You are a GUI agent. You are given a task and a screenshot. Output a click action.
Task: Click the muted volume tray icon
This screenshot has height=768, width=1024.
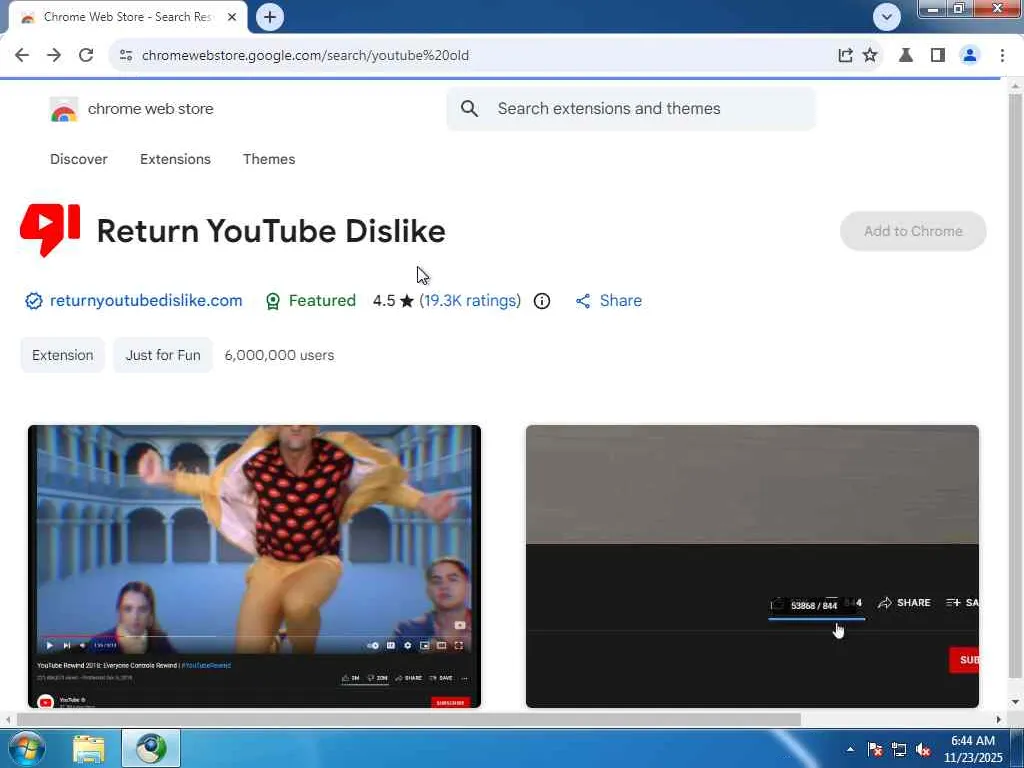(923, 750)
